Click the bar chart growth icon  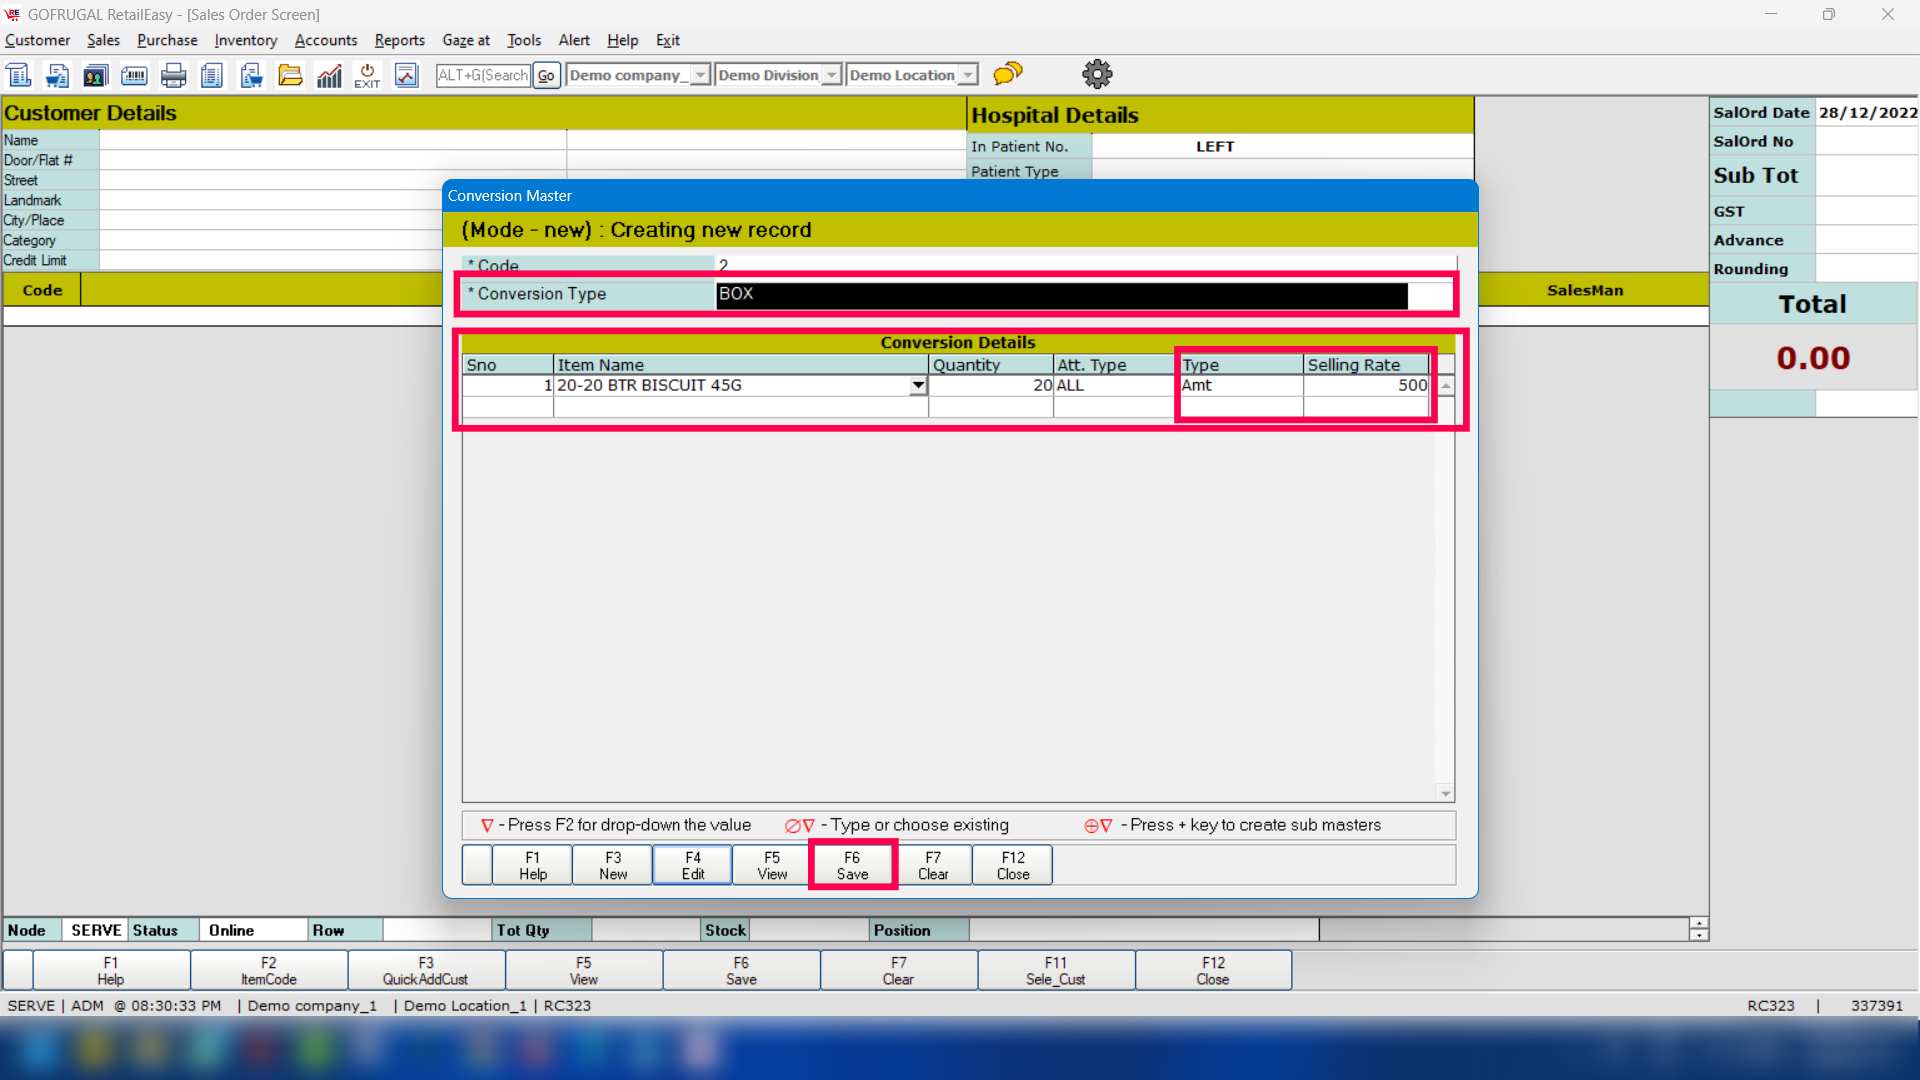(329, 75)
